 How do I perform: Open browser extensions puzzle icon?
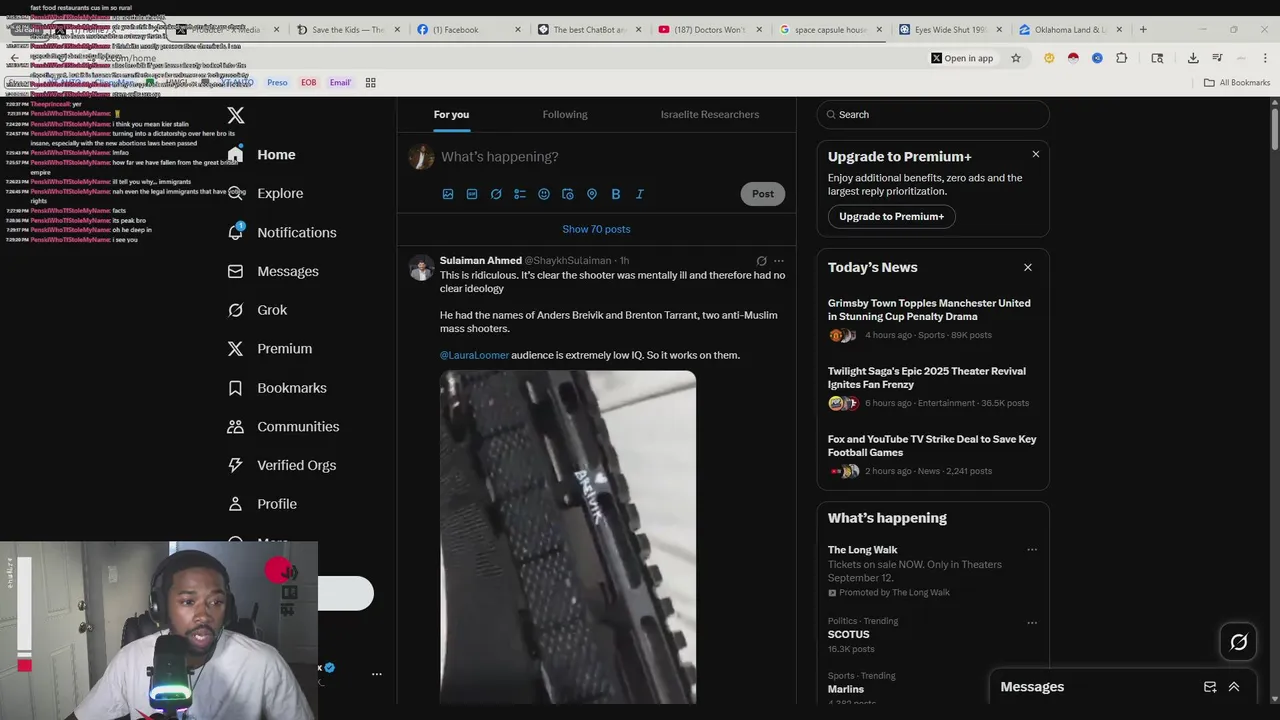tap(1121, 58)
